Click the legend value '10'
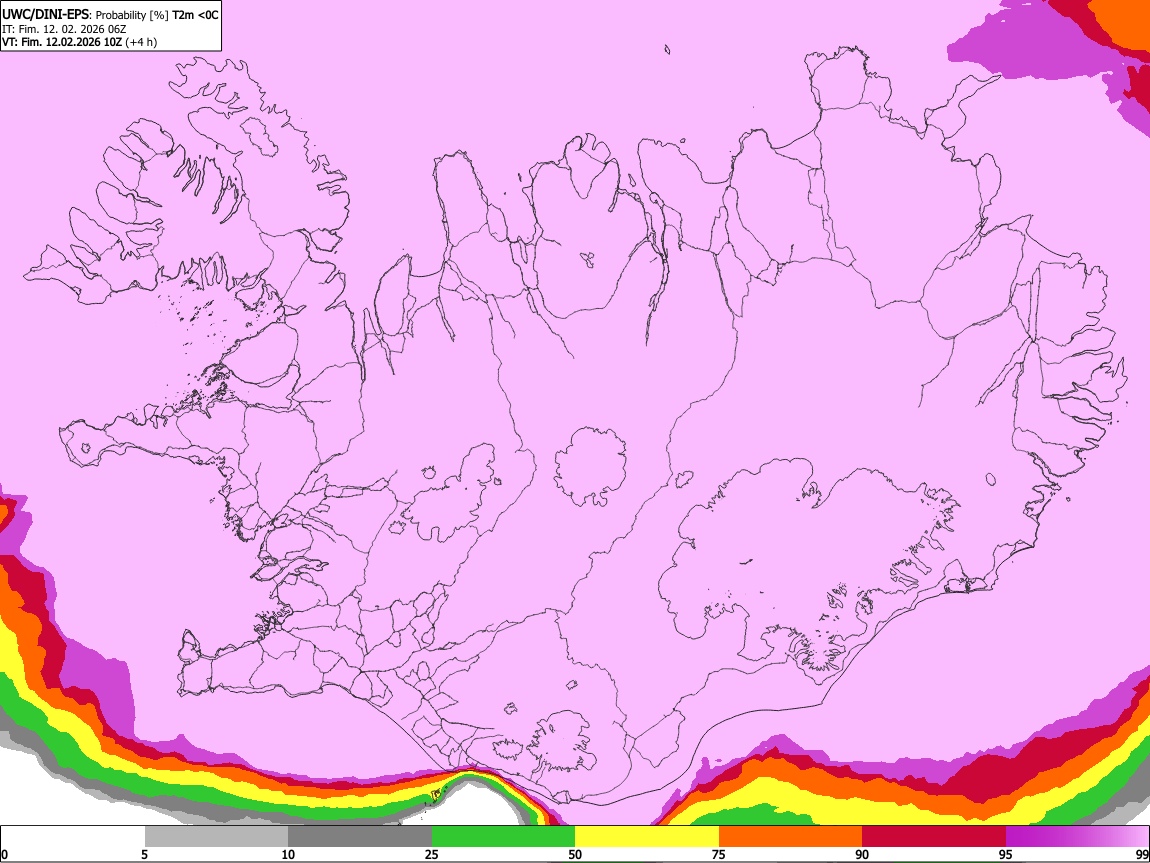 288,854
